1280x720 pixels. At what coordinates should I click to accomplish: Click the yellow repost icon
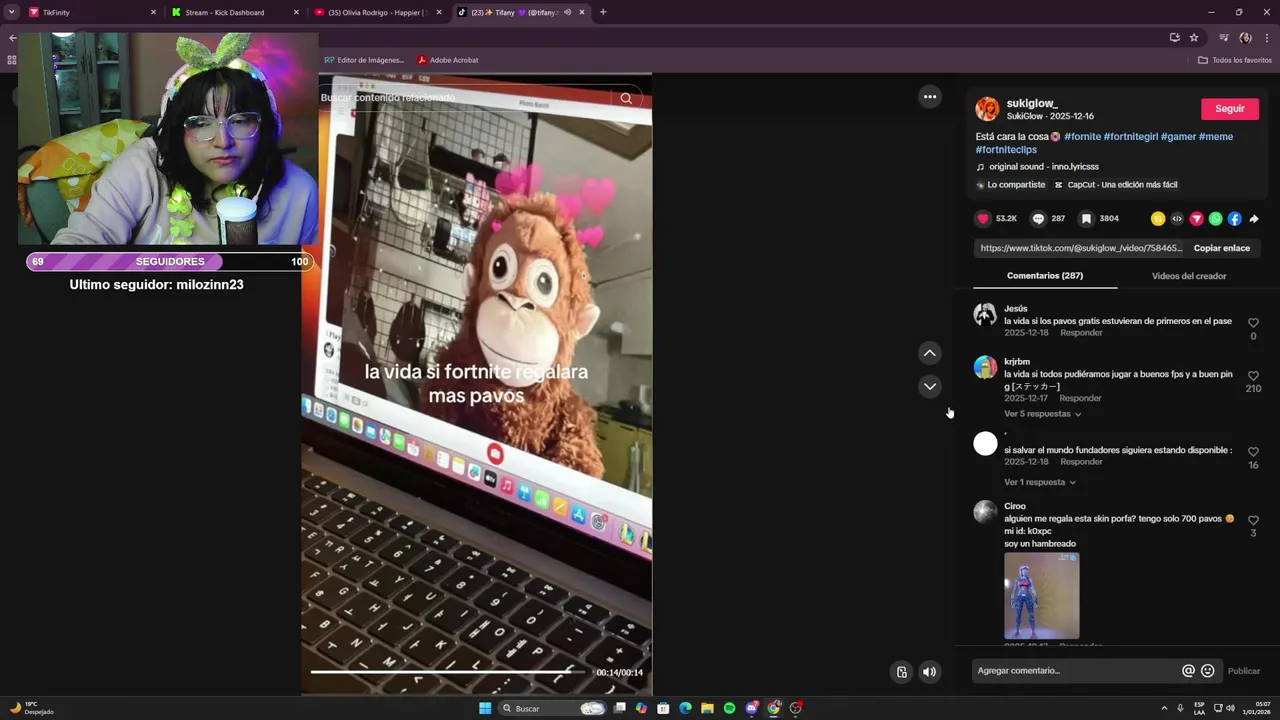pyautogui.click(x=1158, y=219)
